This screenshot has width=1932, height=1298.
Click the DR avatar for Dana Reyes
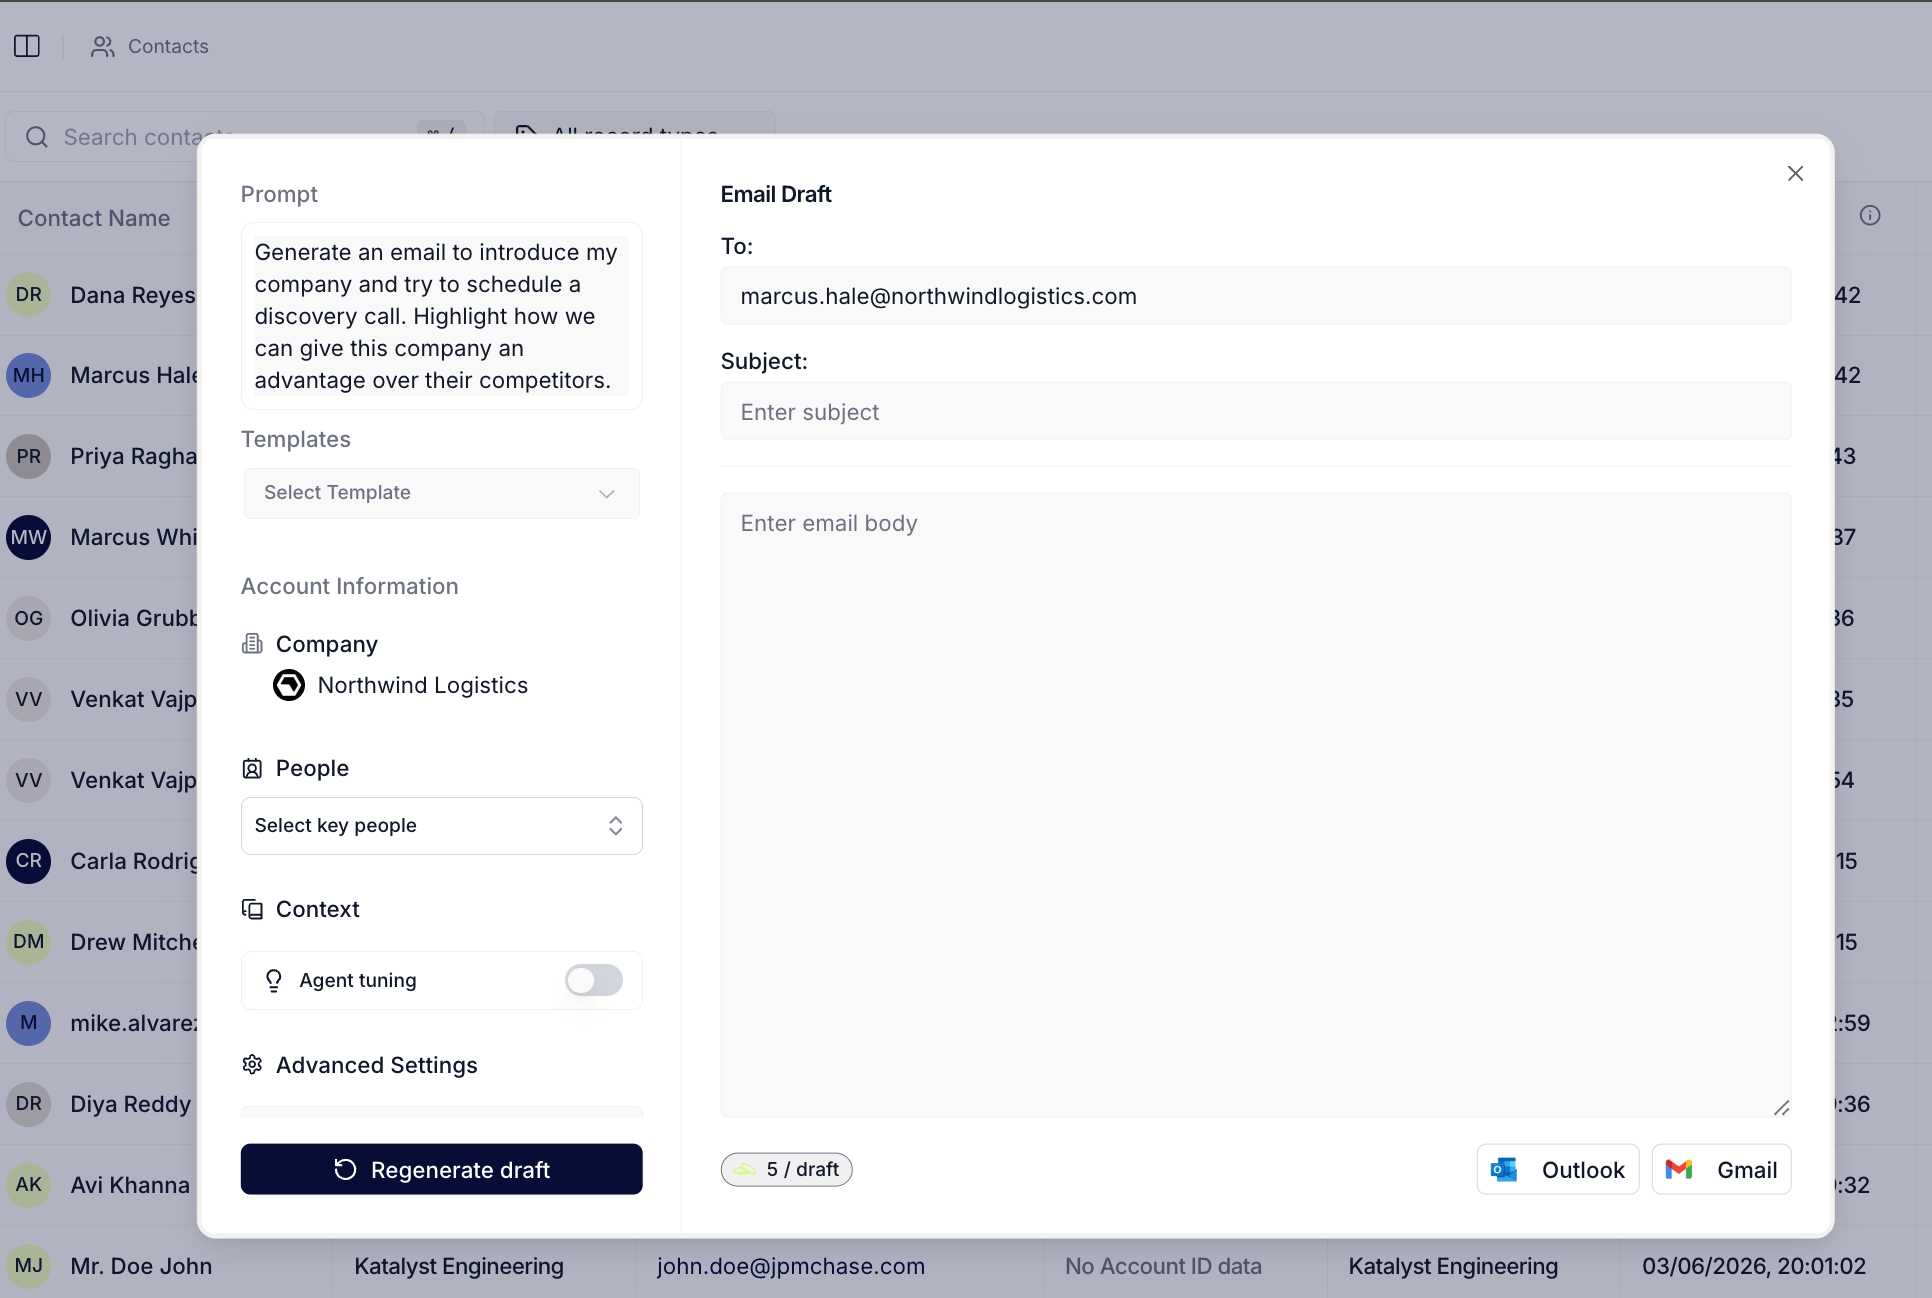(x=29, y=295)
